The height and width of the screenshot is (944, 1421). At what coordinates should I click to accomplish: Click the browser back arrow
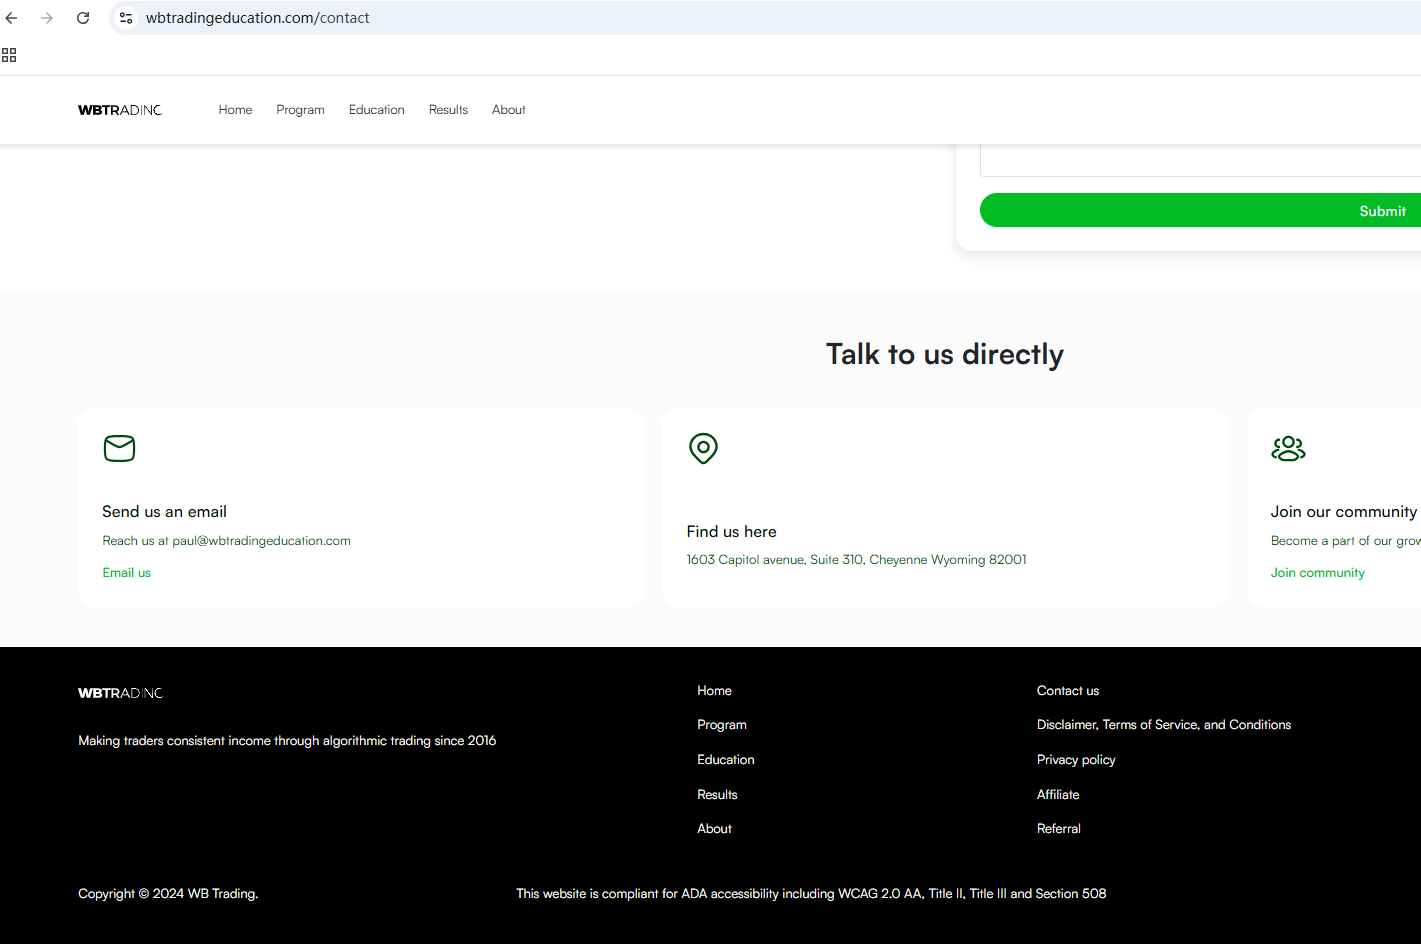[x=12, y=18]
